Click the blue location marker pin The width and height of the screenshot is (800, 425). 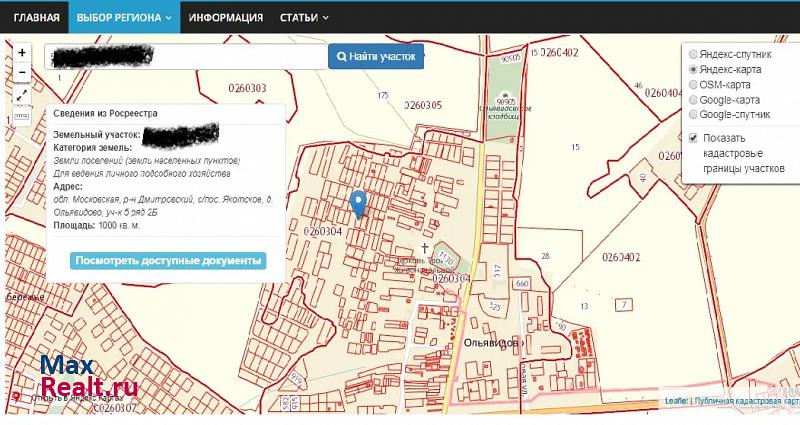click(359, 204)
